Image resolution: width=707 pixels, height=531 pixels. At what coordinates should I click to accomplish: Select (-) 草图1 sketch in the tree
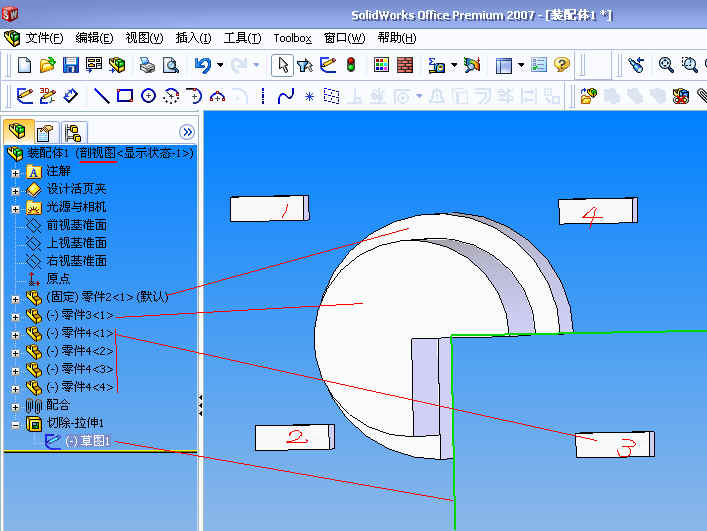coord(87,441)
